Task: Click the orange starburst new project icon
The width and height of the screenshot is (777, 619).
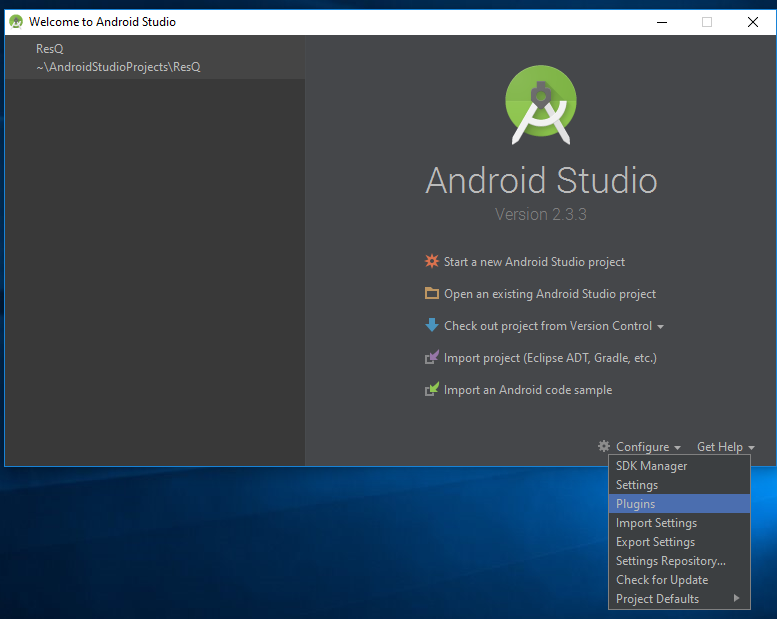Action: click(432, 261)
